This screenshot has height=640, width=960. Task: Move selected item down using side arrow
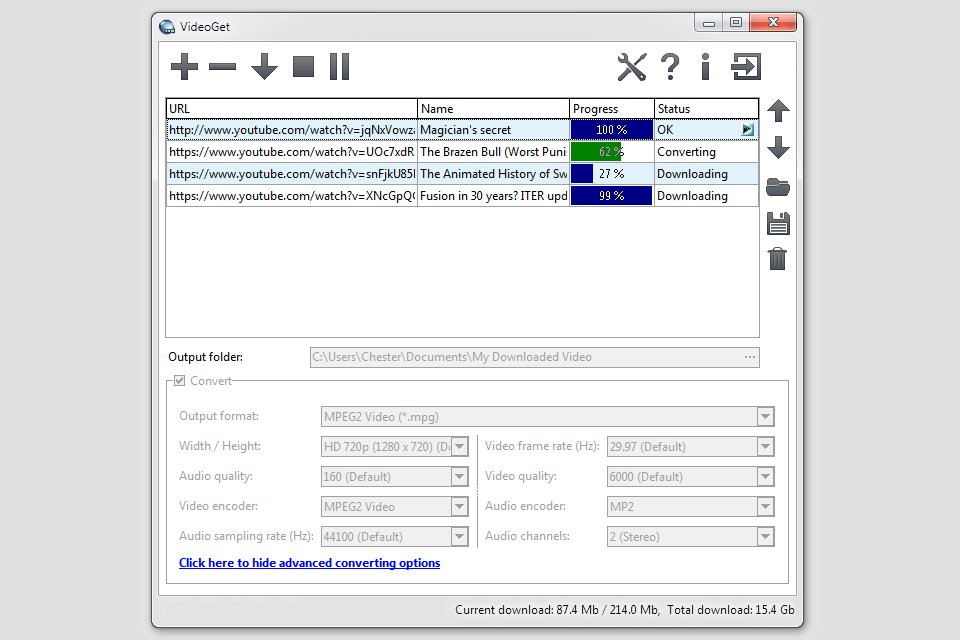(778, 148)
